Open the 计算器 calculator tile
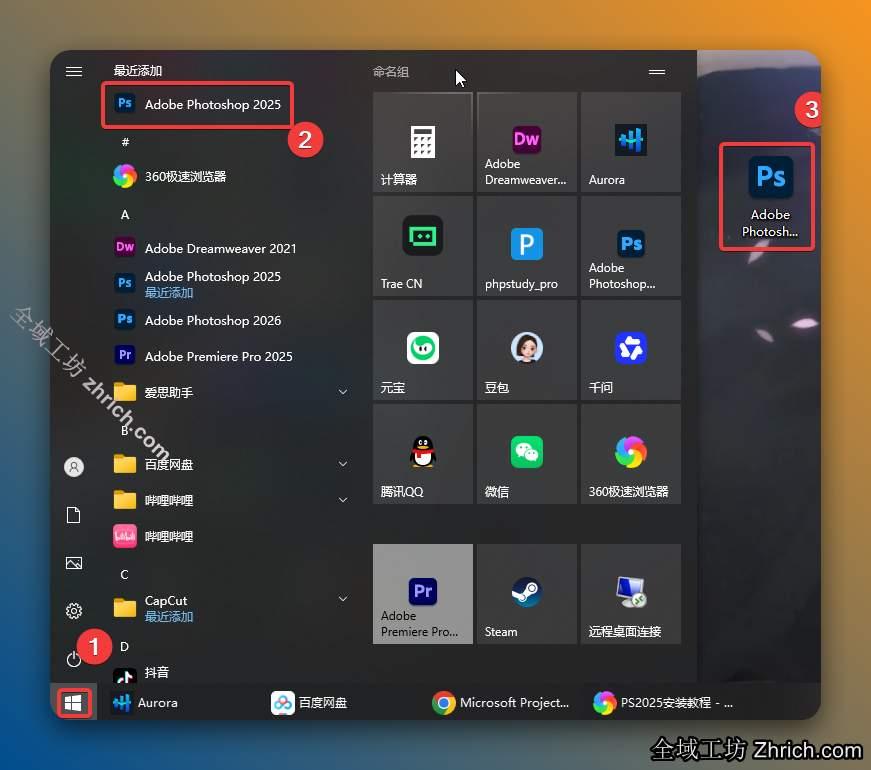The width and height of the screenshot is (871, 770). click(x=423, y=142)
